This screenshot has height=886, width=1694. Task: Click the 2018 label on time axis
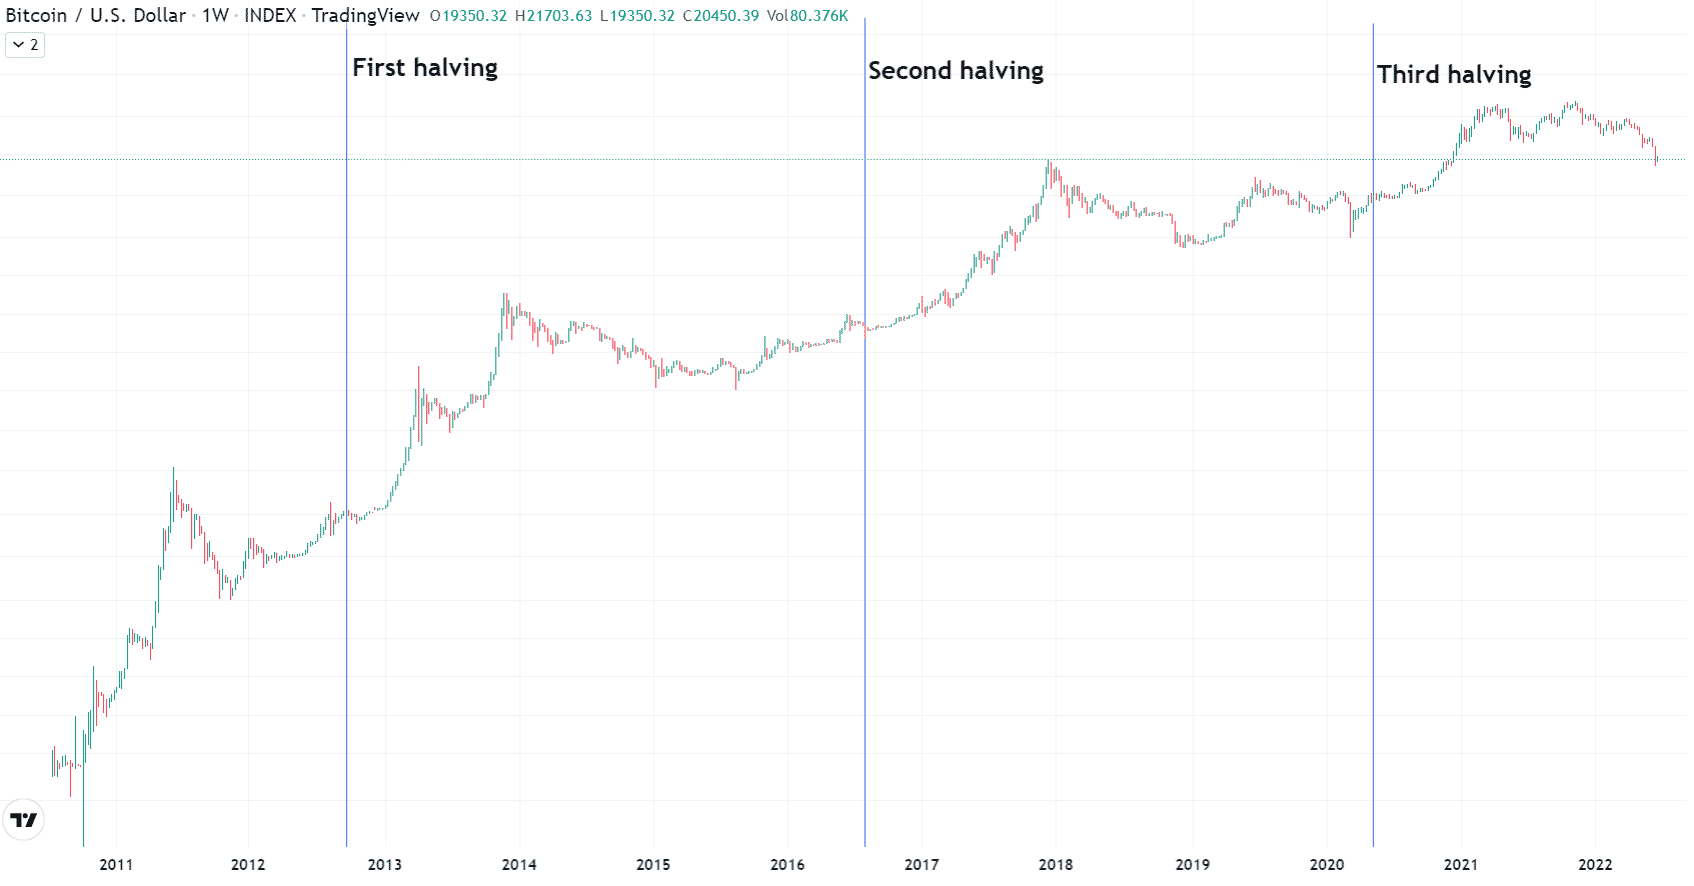coord(1056,865)
